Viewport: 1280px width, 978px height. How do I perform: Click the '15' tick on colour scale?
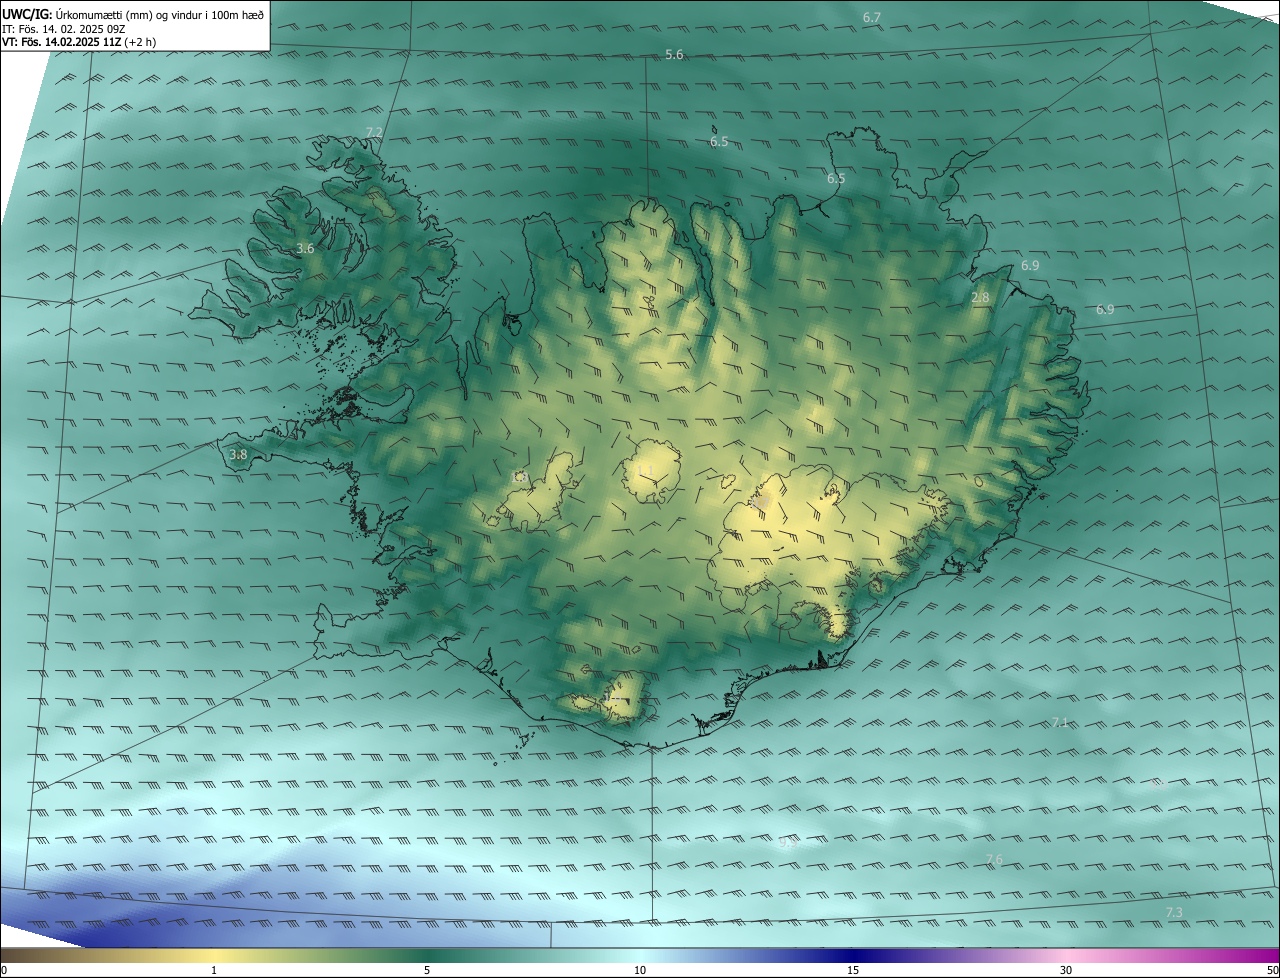point(853,971)
